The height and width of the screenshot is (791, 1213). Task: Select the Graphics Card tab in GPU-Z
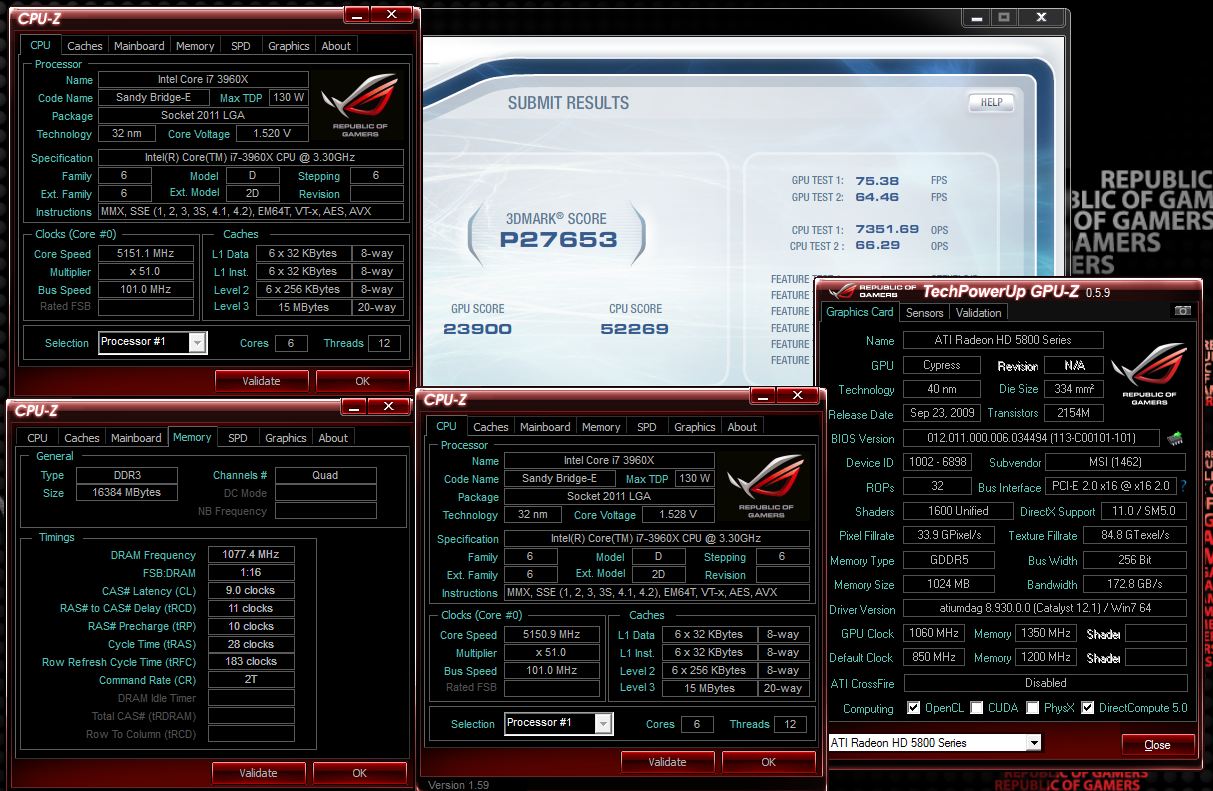(x=860, y=312)
